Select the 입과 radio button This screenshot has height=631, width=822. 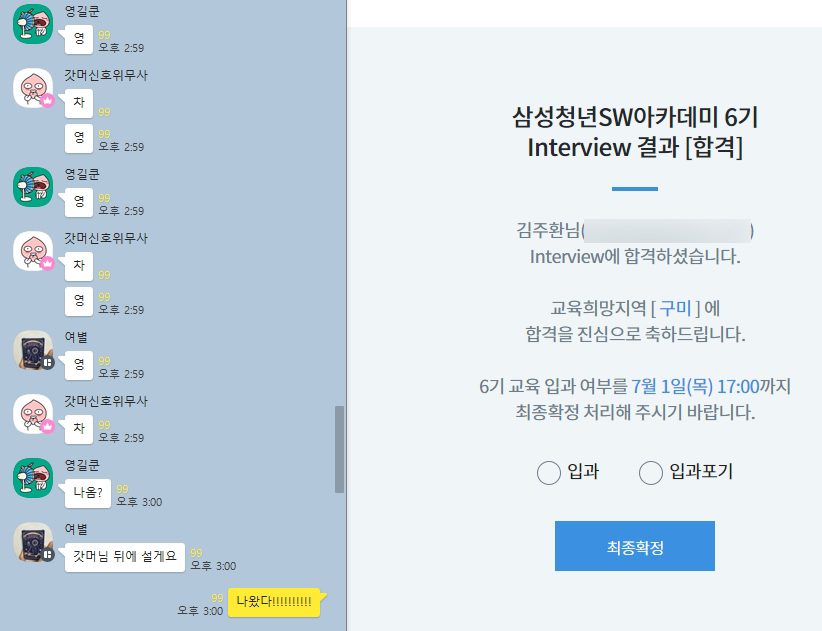tap(549, 473)
